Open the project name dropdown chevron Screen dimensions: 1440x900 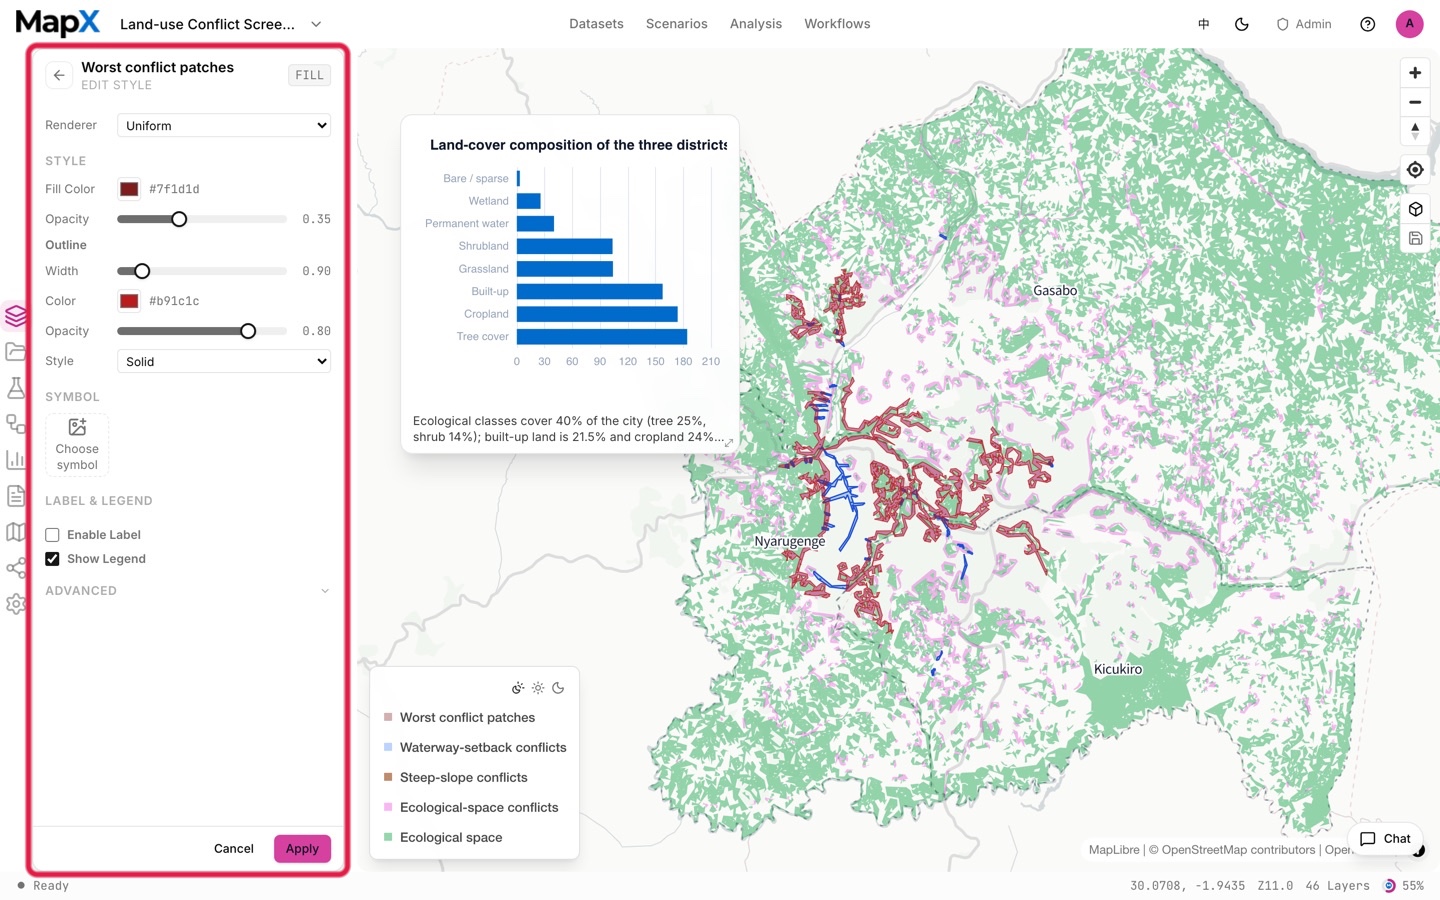316,24
